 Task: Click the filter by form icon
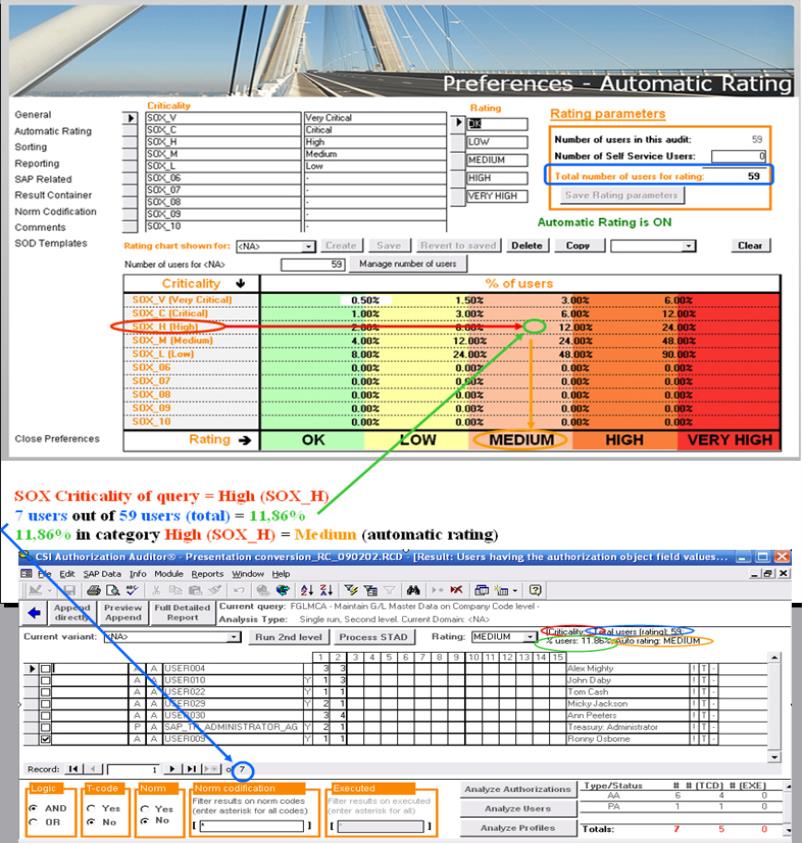click(x=370, y=590)
